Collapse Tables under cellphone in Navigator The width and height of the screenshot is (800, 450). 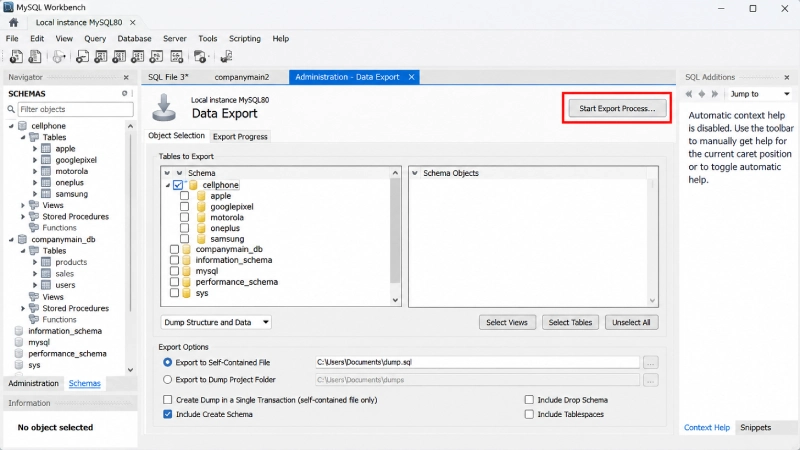23,137
